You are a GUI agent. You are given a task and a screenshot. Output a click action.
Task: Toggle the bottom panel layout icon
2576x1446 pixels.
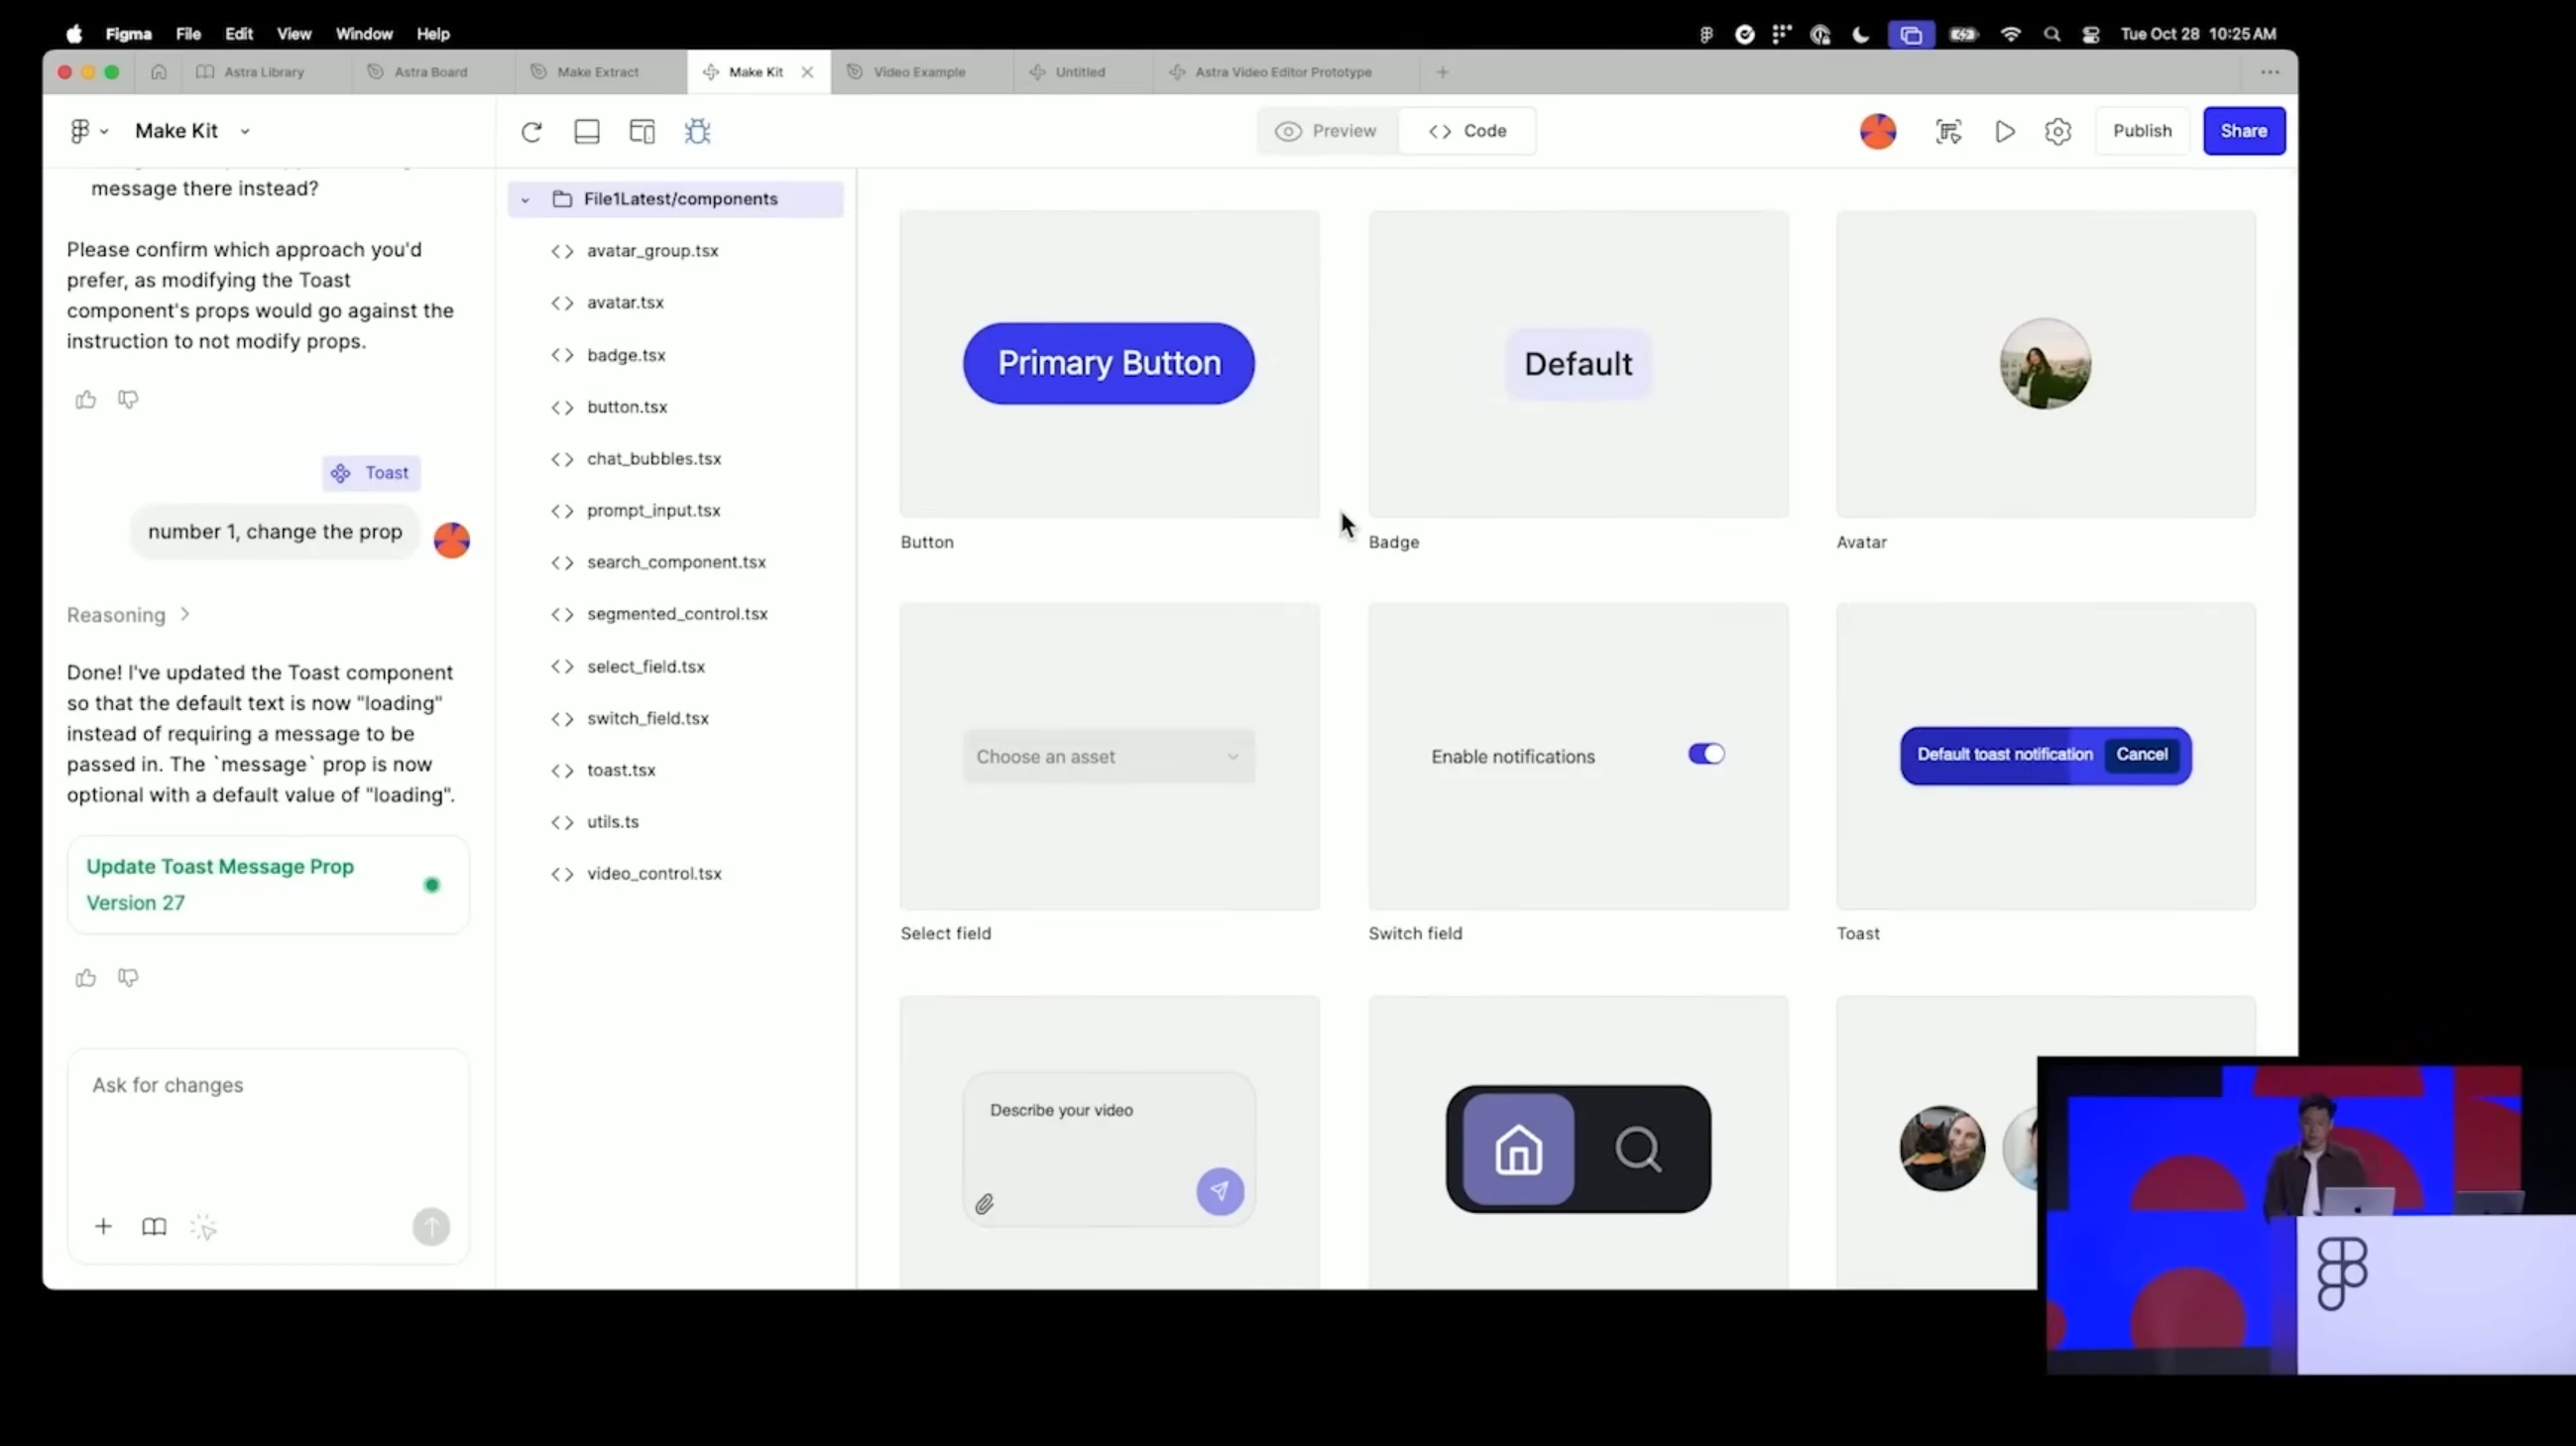(587, 131)
